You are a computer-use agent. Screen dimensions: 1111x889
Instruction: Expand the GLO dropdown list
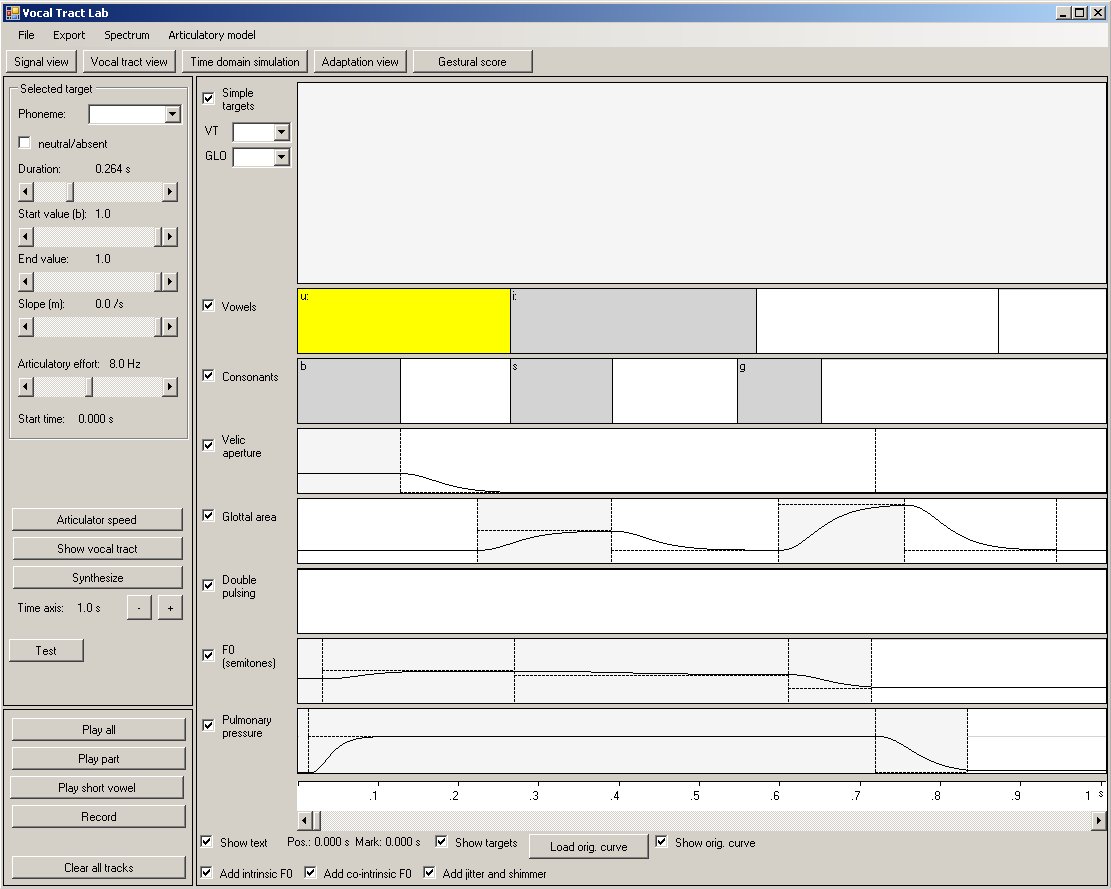point(281,157)
